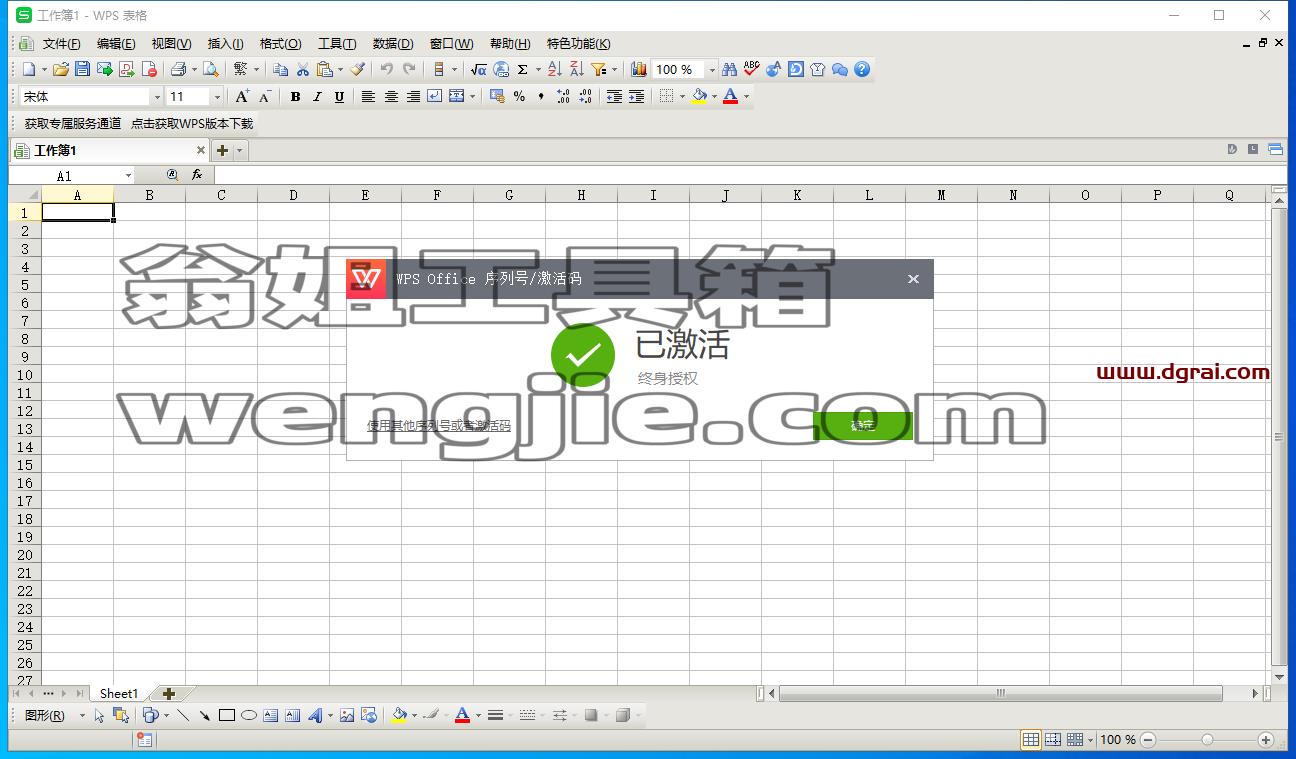
Task: Add a new sheet with the plus button
Action: coord(169,693)
